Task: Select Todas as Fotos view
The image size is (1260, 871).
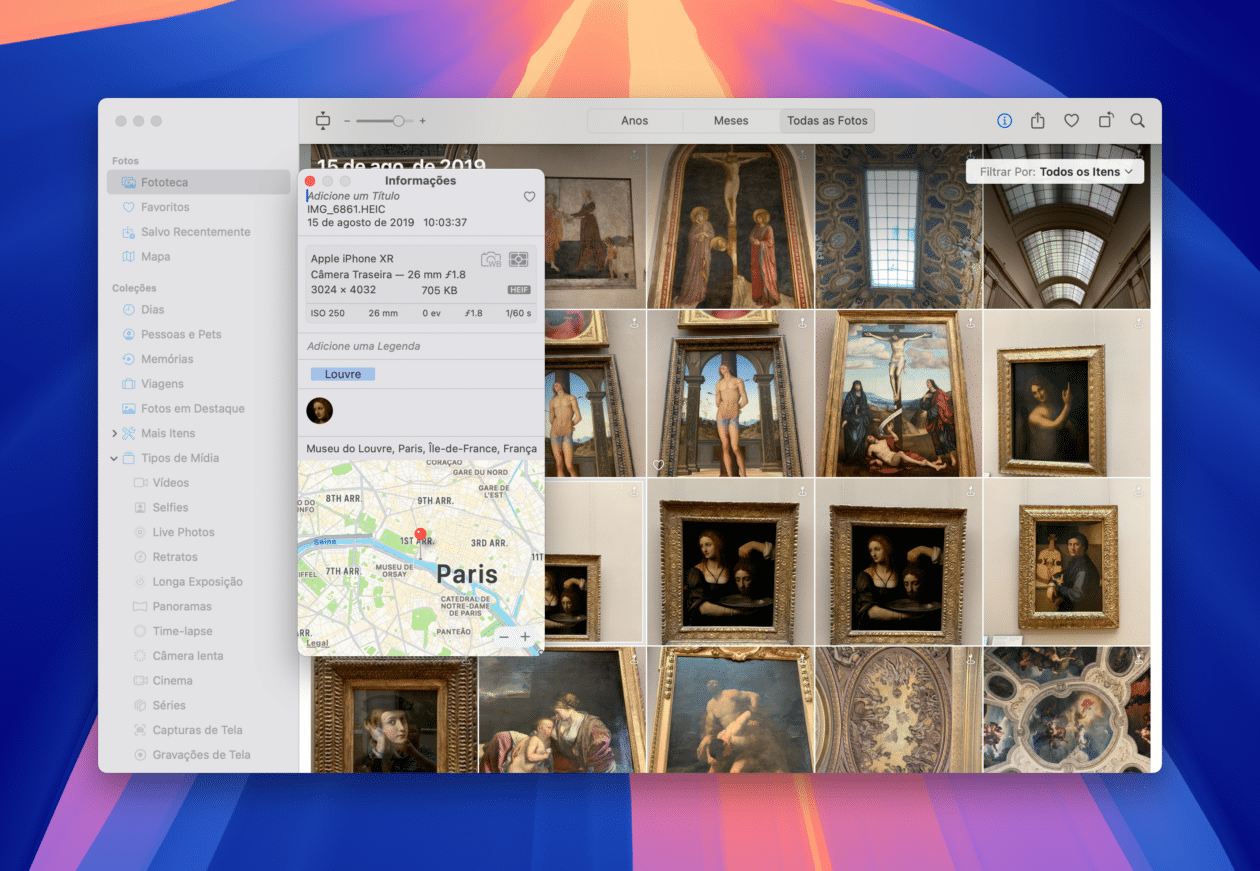Action: coord(827,121)
